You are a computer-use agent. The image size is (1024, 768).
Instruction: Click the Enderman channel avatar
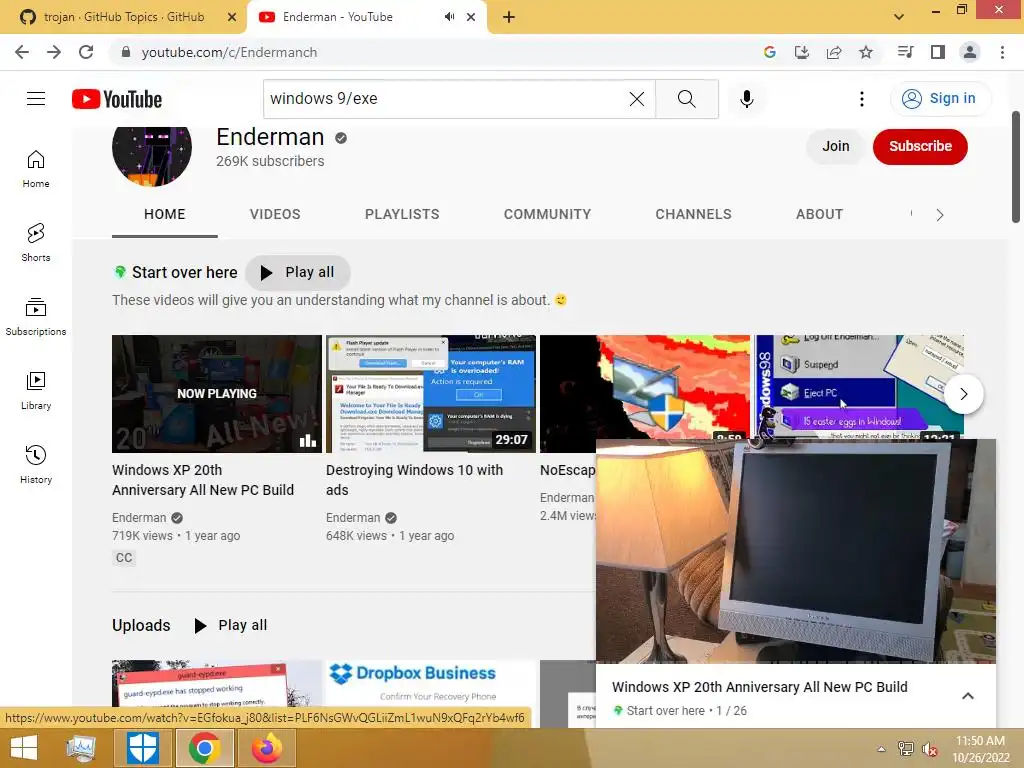pos(152,155)
